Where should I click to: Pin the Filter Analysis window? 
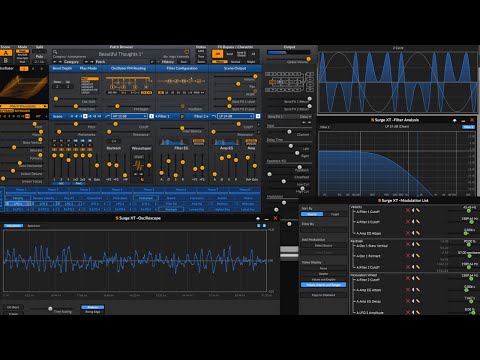pyautogui.click(x=454, y=120)
